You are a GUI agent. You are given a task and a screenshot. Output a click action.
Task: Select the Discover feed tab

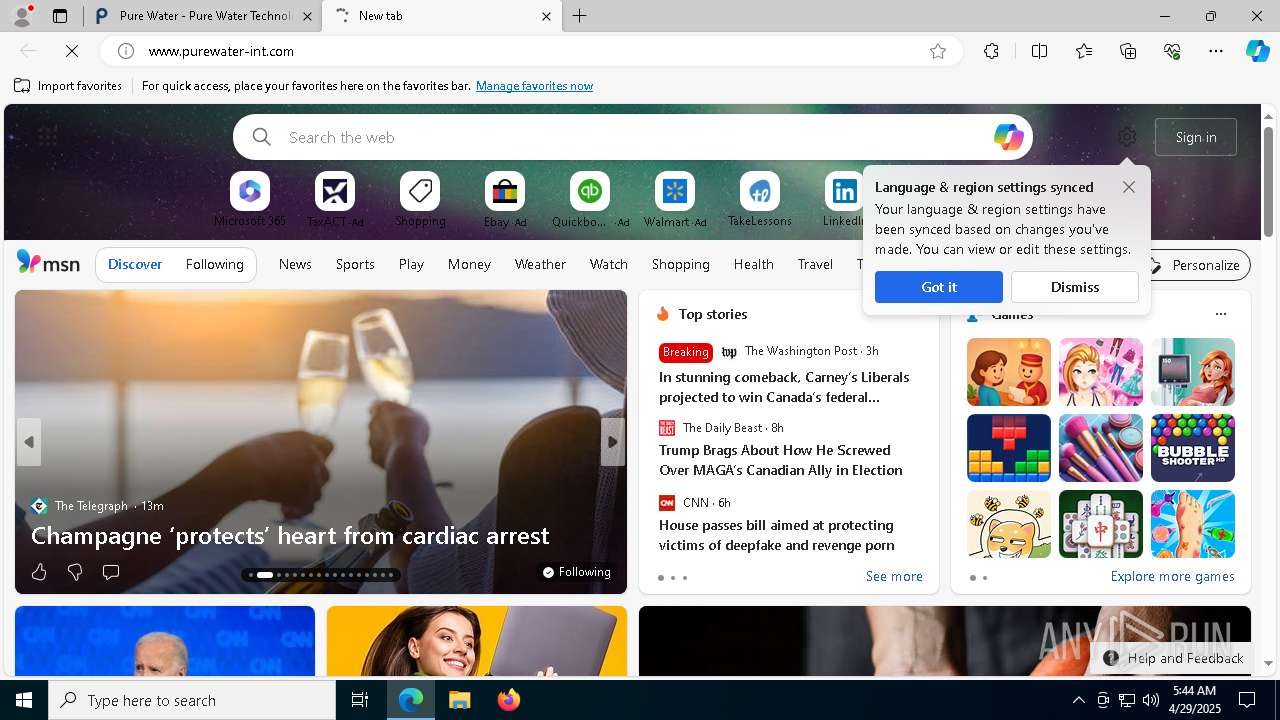135,264
